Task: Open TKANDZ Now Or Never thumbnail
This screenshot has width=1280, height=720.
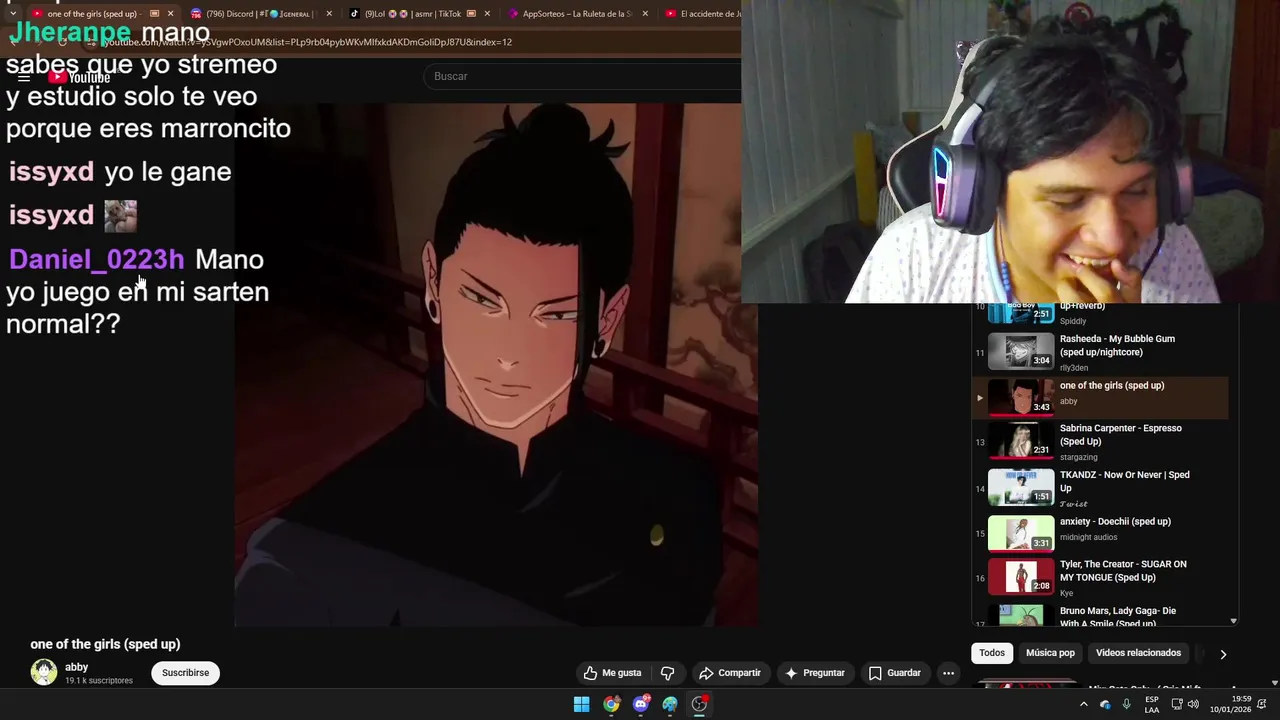Action: tap(1021, 488)
